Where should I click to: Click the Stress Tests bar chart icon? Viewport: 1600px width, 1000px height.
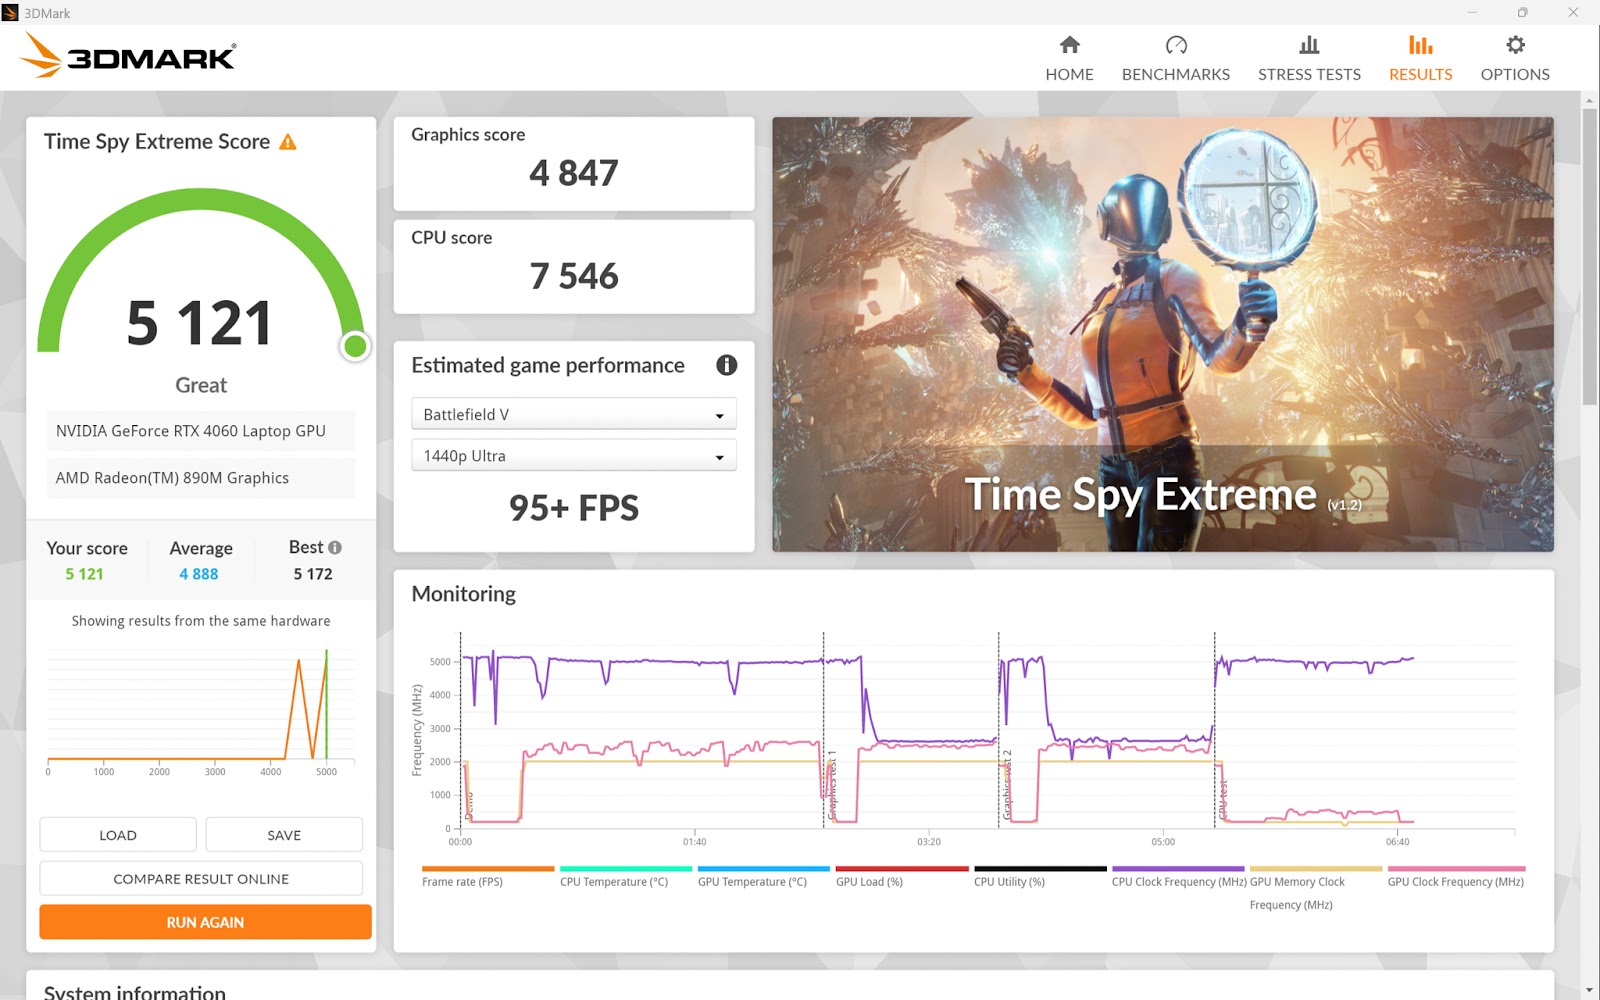coord(1309,45)
